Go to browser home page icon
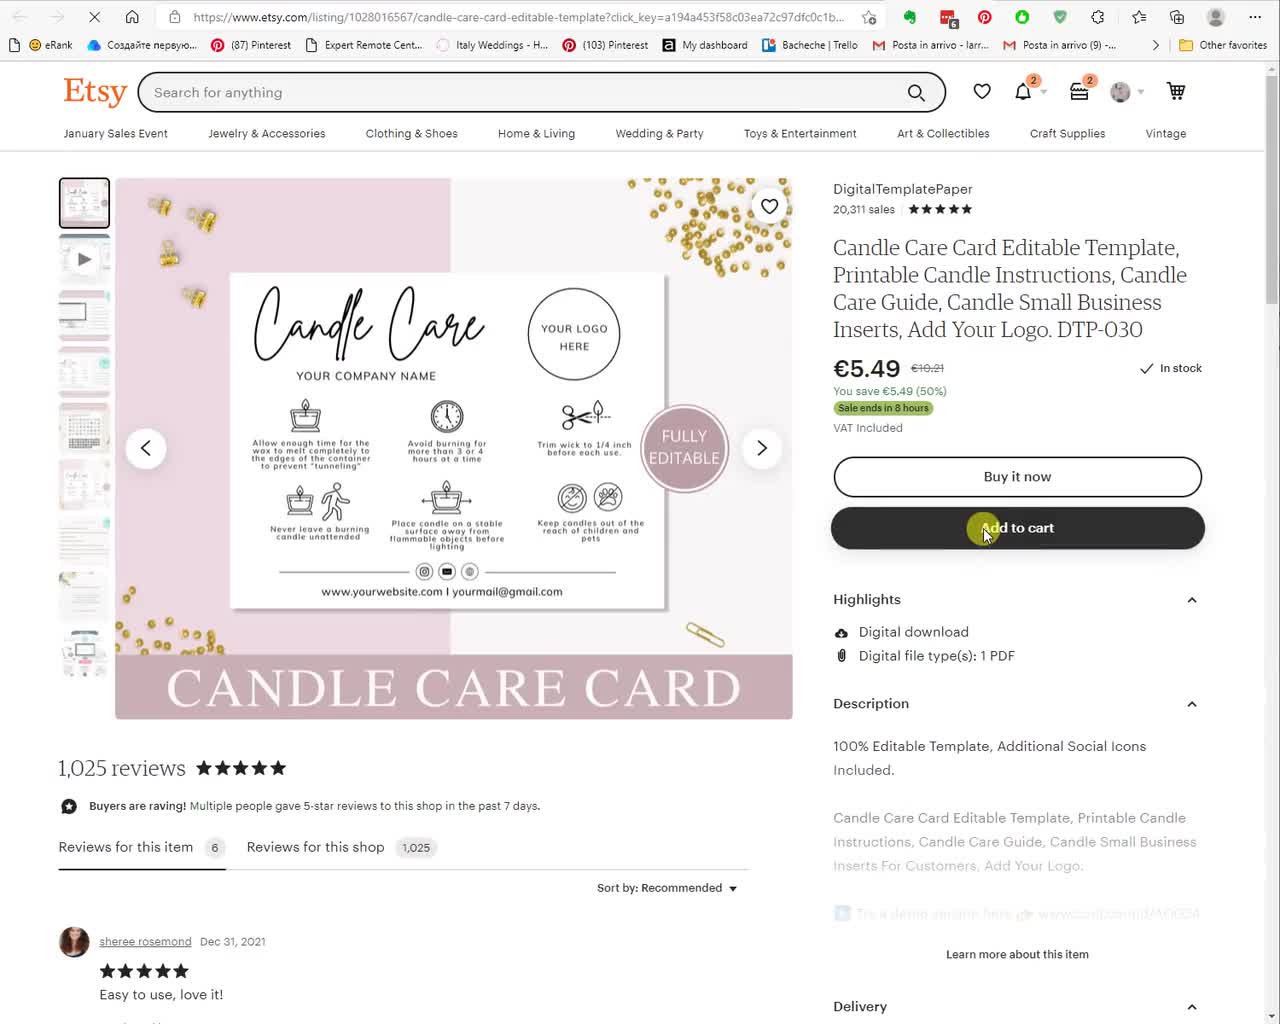Image resolution: width=1280 pixels, height=1024 pixels. point(132,17)
